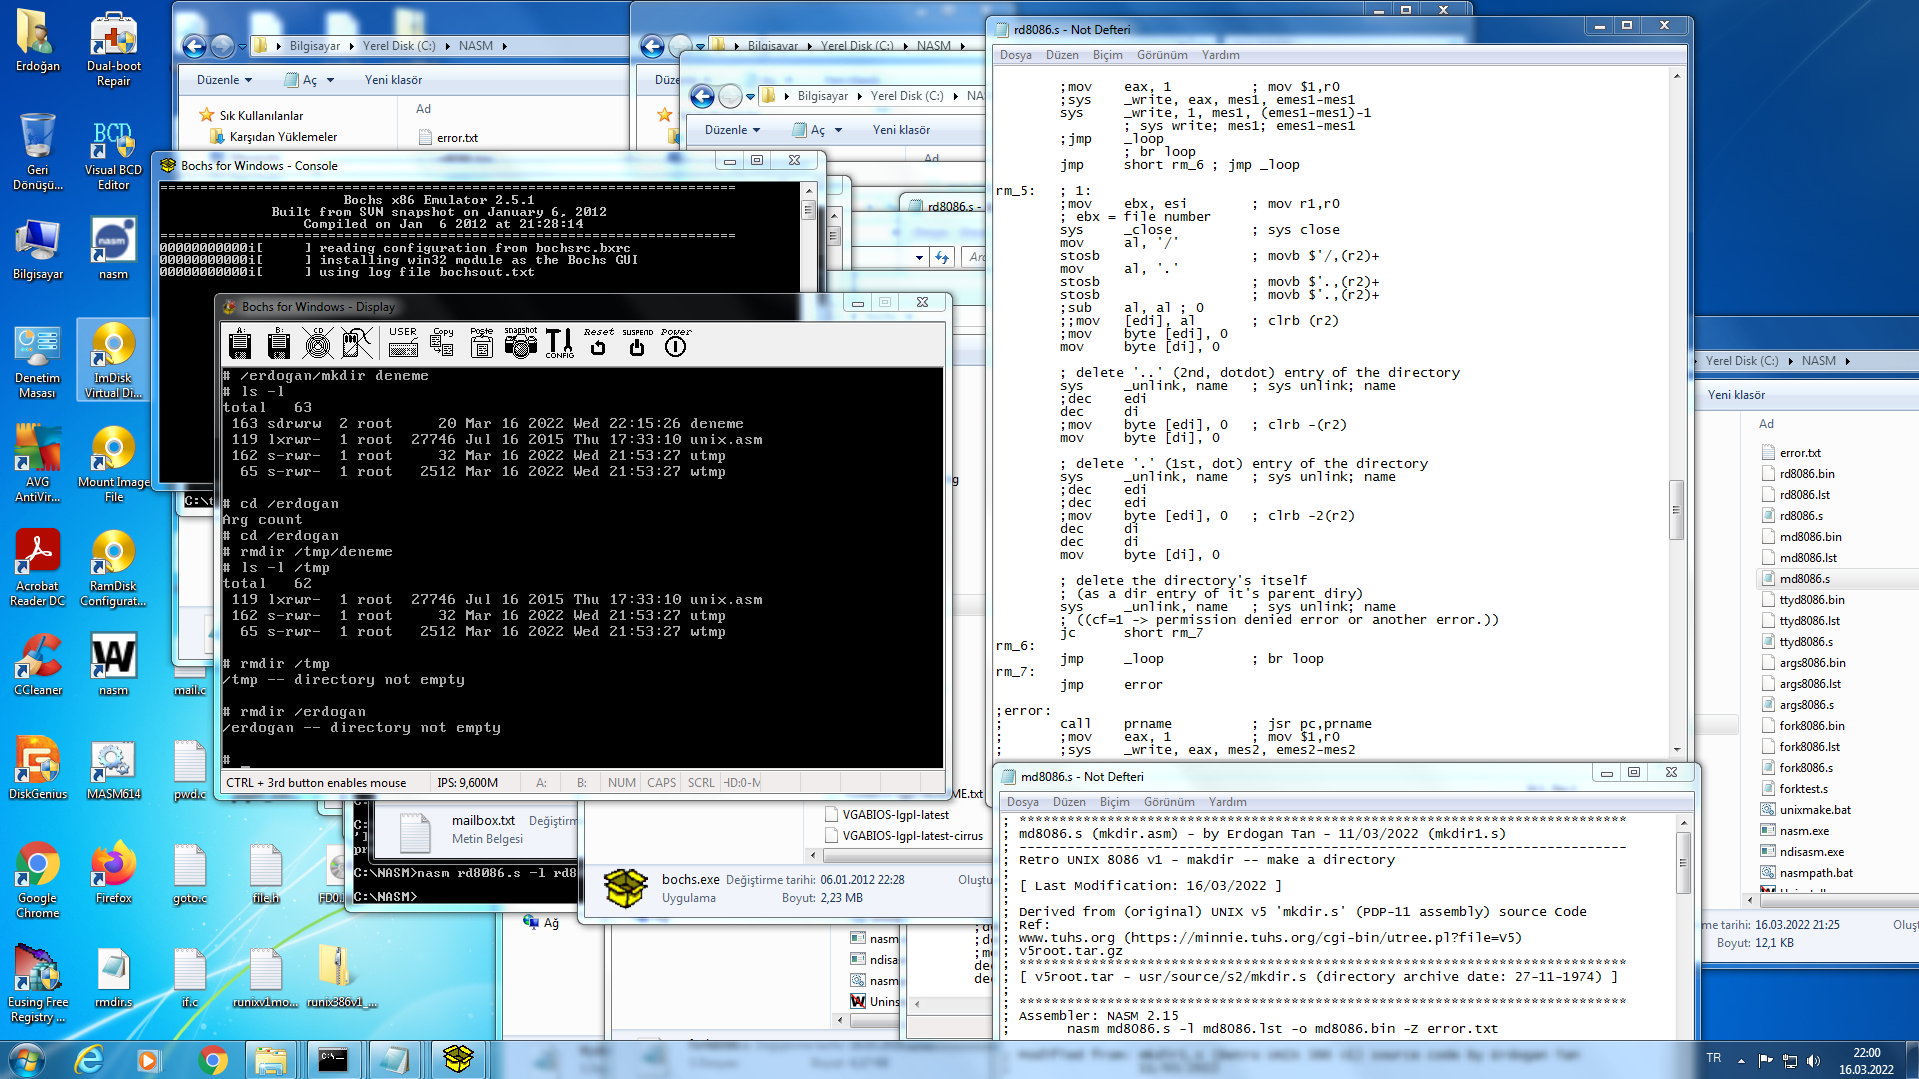
Task: Select fork8086.bin in the file list
Action: pyautogui.click(x=1811, y=726)
